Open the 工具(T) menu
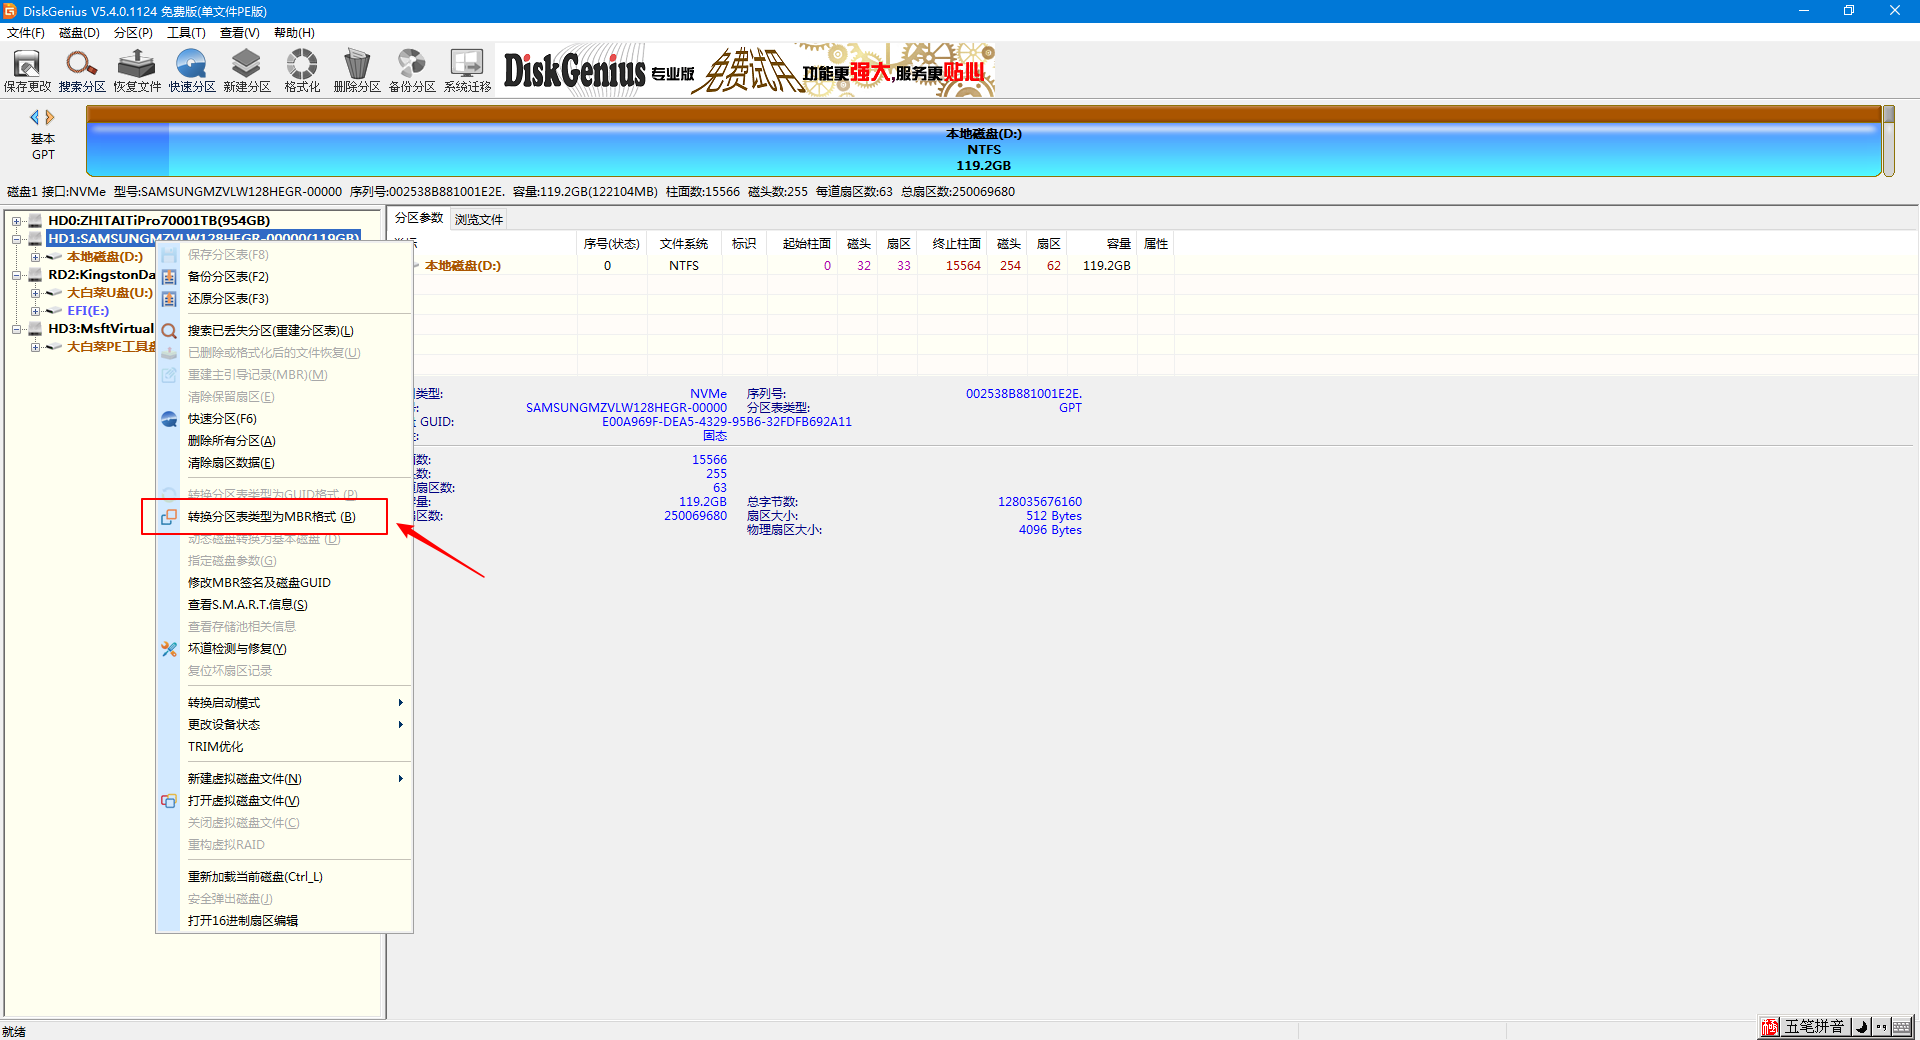Screen dimensions: 1920x1040 tap(186, 33)
